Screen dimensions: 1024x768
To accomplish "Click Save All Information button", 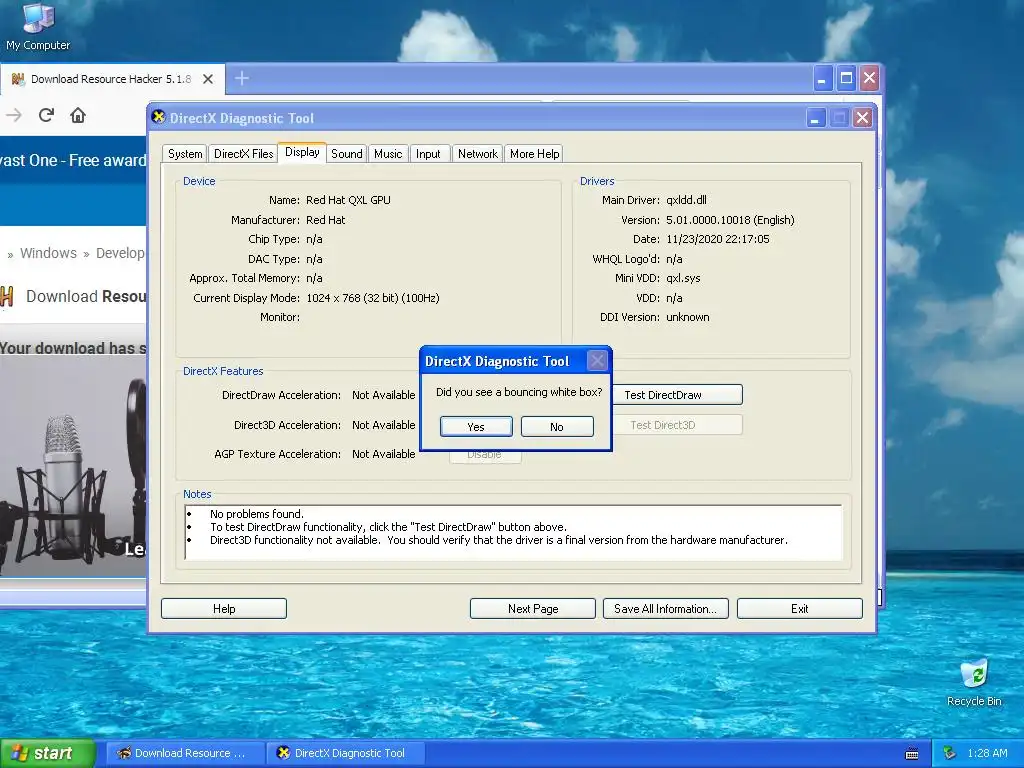I will (x=665, y=609).
